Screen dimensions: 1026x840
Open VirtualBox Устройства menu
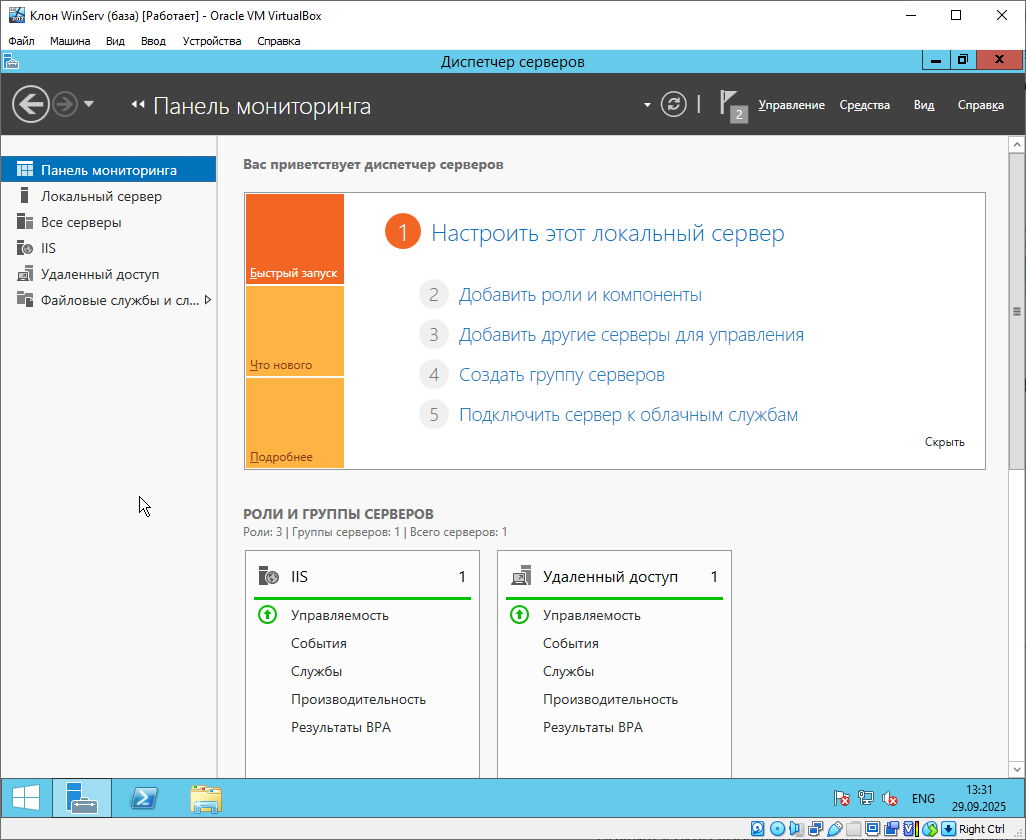(212, 41)
